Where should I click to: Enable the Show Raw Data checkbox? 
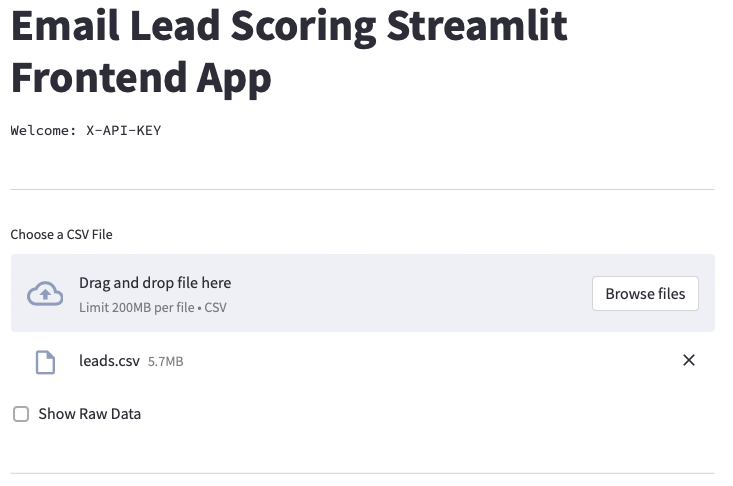(x=21, y=414)
